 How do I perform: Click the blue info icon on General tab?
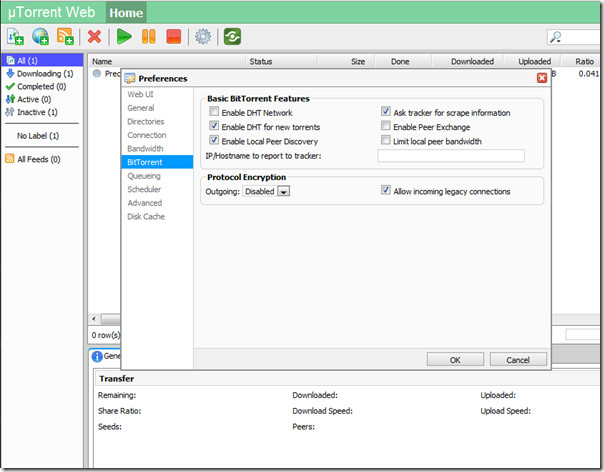tap(97, 356)
